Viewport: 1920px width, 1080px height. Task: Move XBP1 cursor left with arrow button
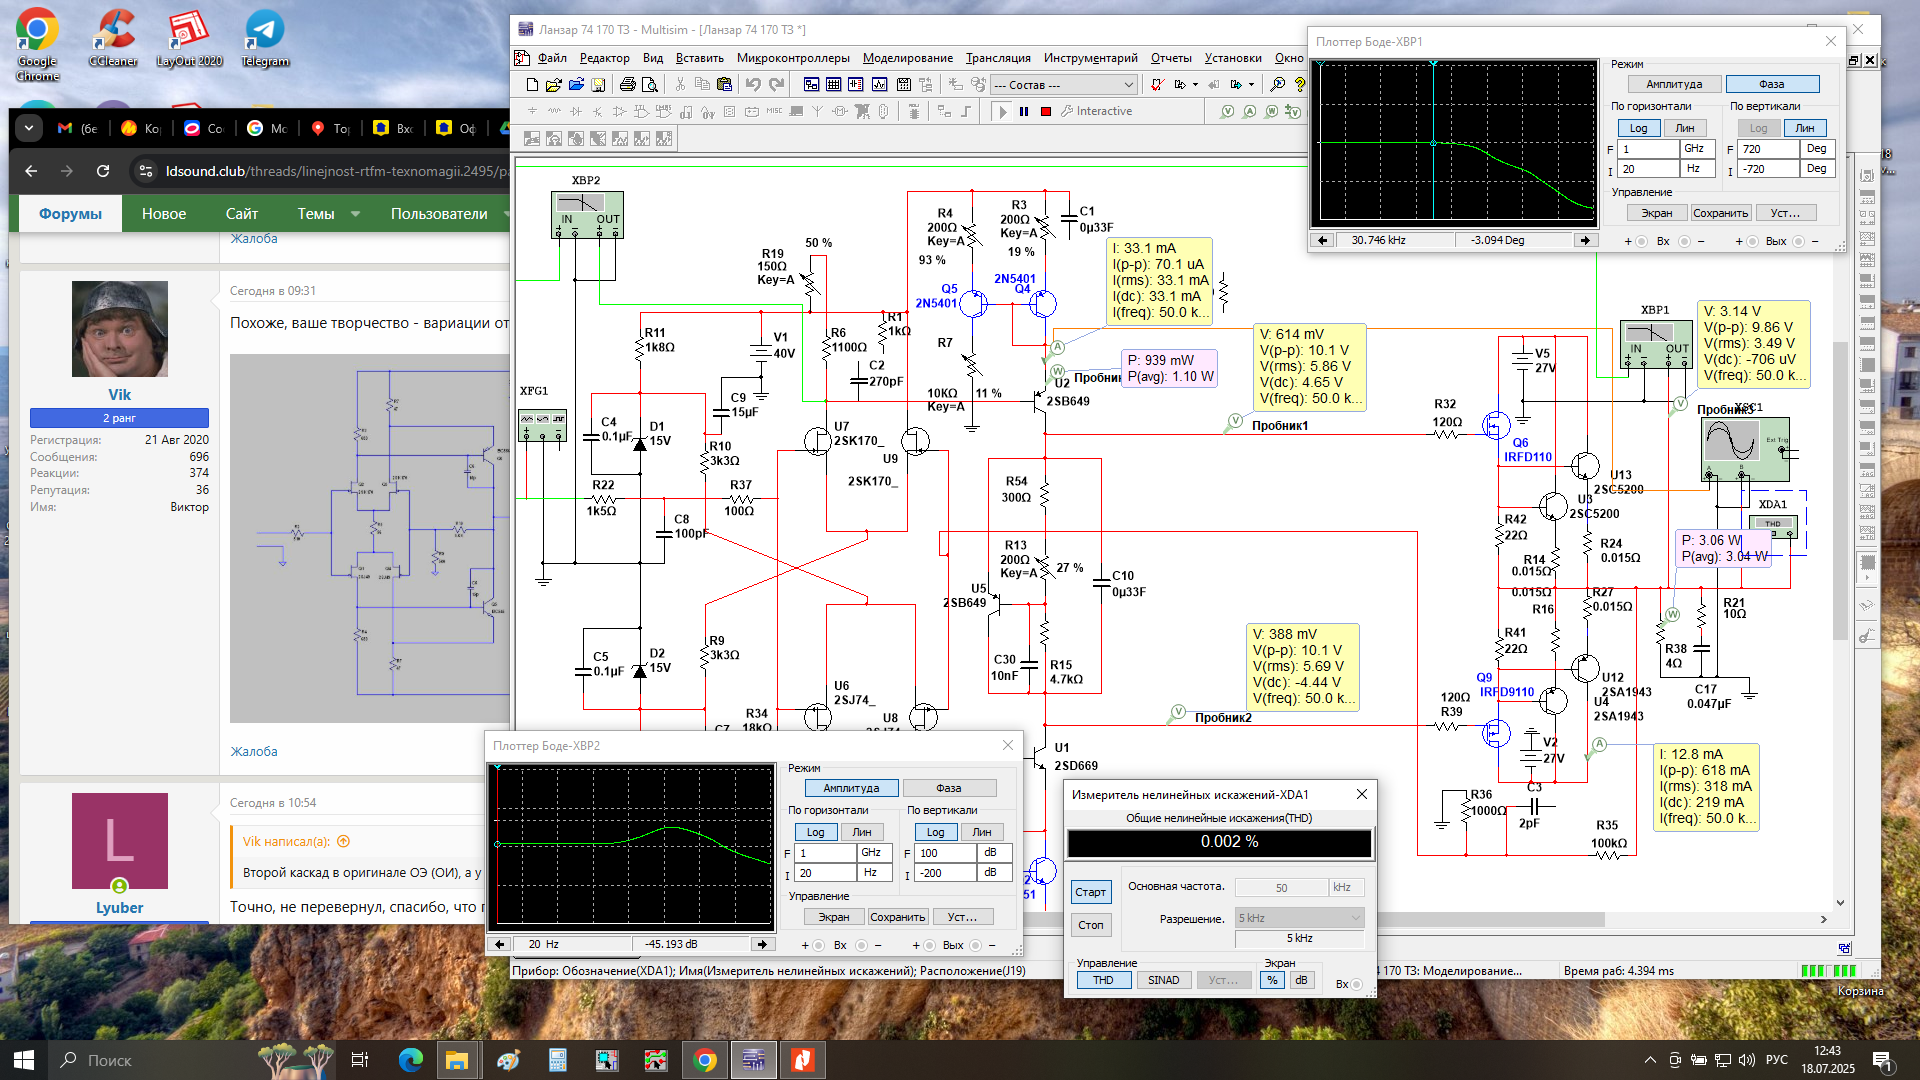pos(1323,241)
